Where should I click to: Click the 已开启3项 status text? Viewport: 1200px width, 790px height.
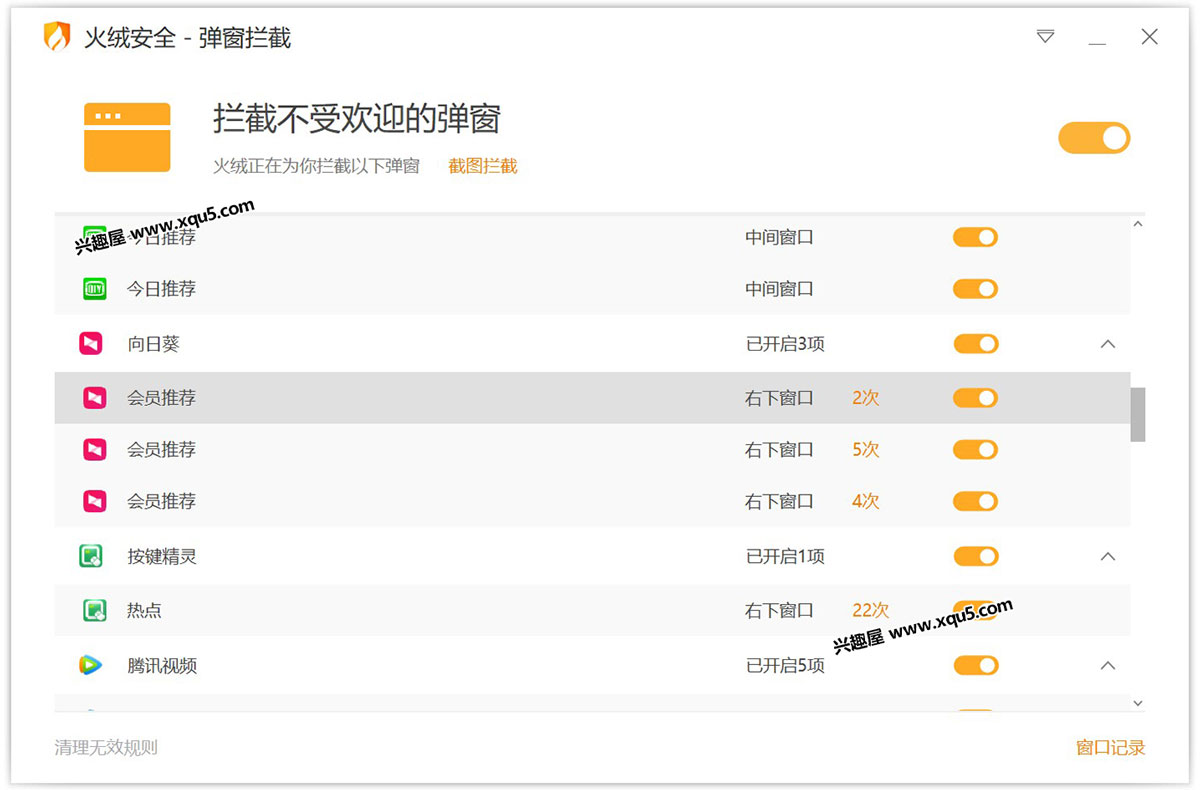pyautogui.click(x=785, y=344)
